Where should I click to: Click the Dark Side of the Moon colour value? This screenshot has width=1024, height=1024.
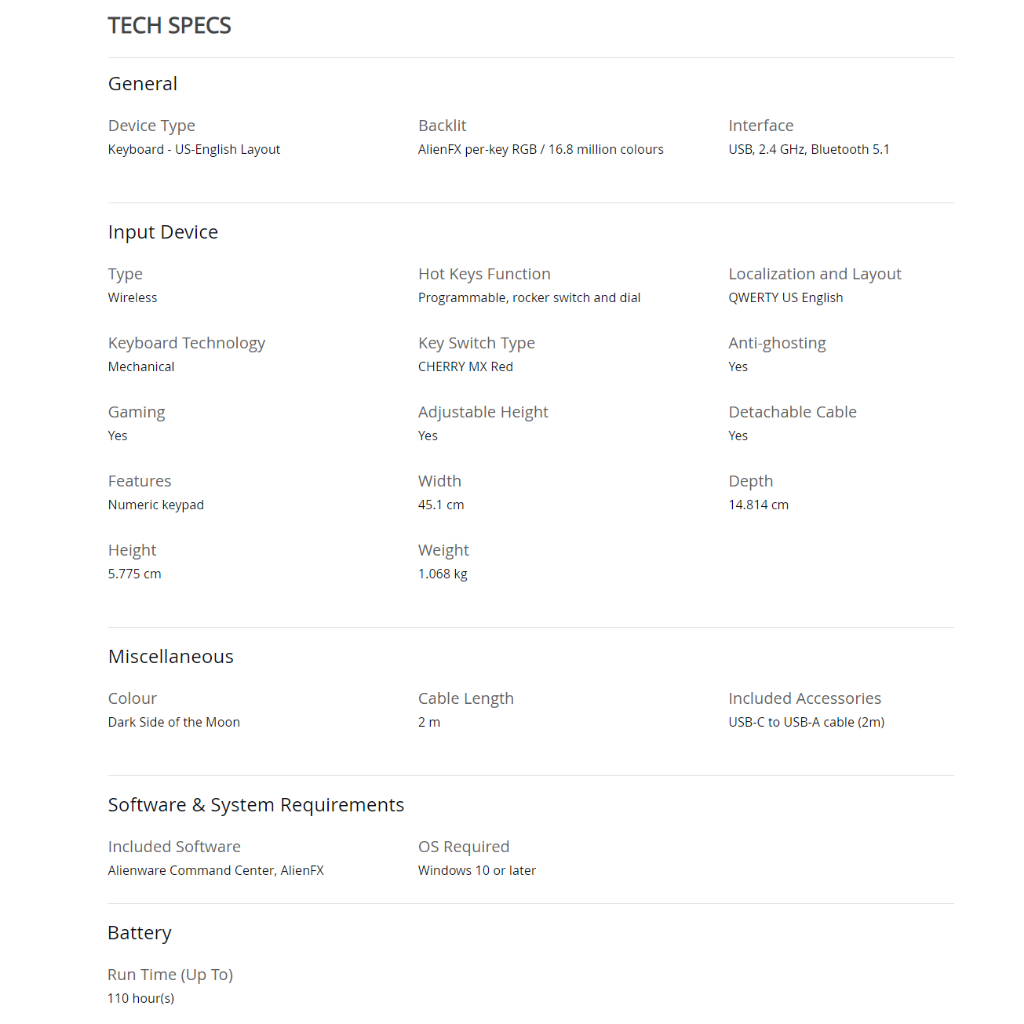pos(174,722)
